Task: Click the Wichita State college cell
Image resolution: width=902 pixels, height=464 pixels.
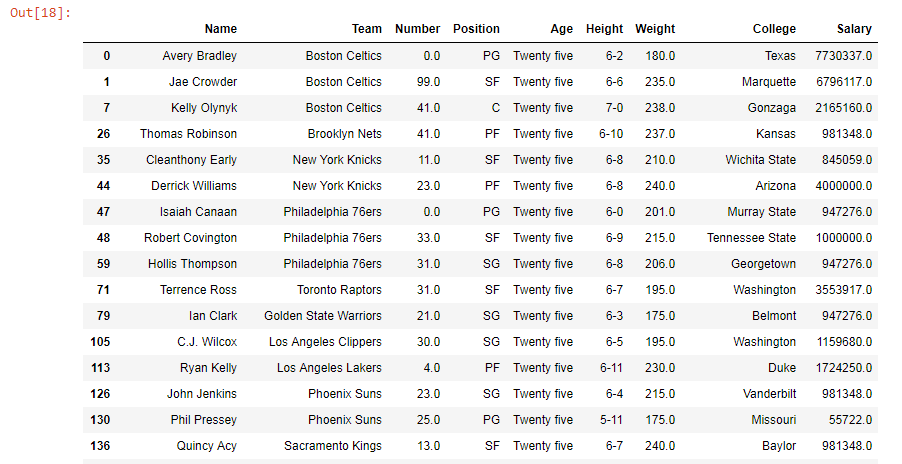Action: click(x=761, y=160)
